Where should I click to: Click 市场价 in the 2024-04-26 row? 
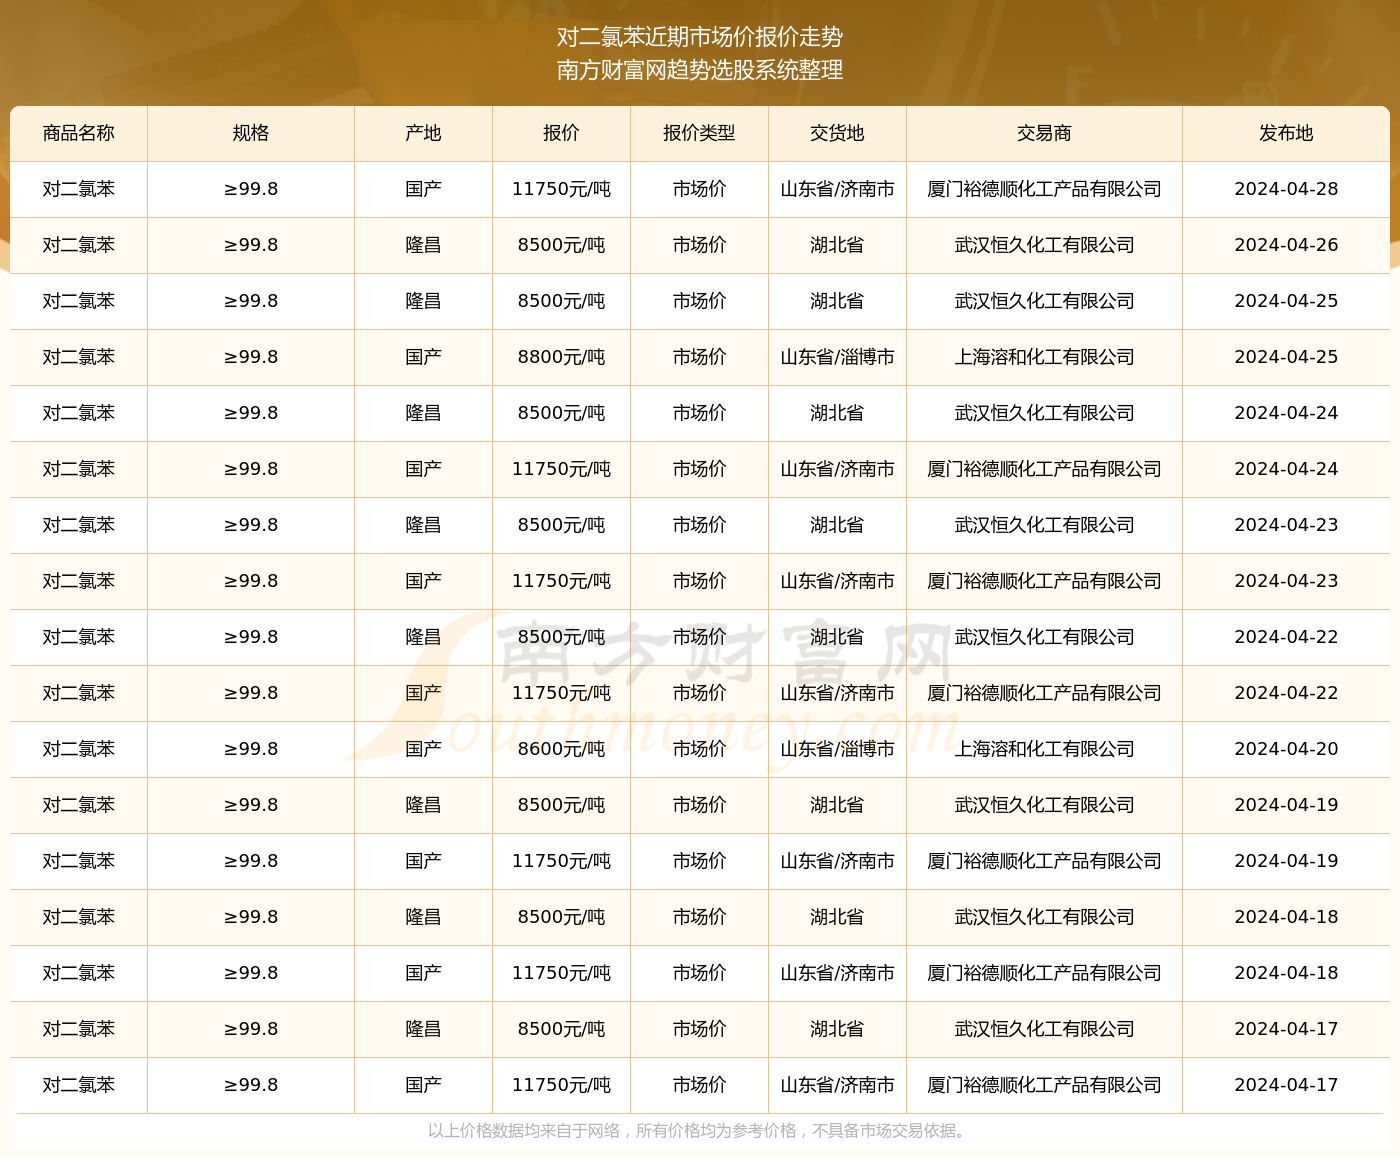[x=699, y=245]
